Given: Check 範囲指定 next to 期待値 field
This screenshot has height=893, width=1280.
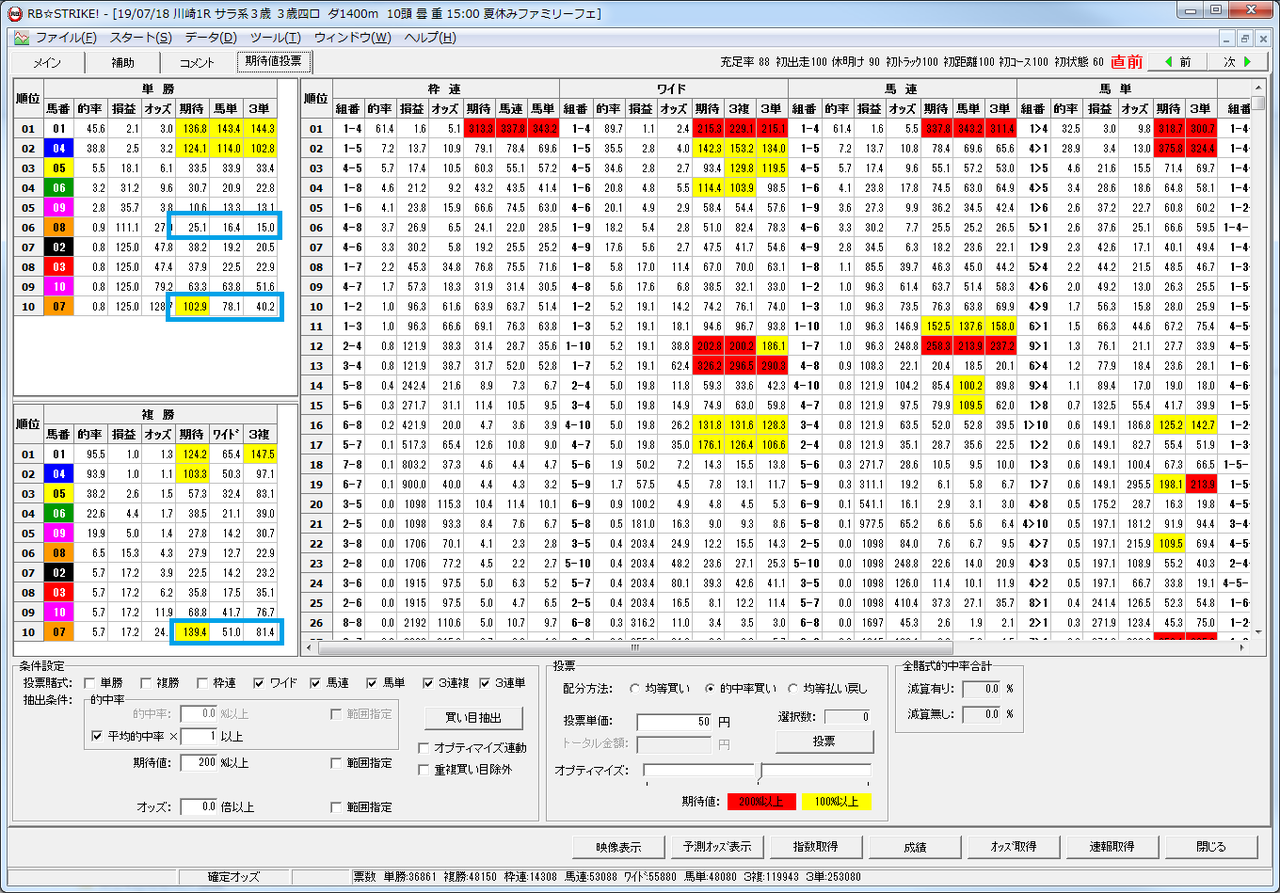Looking at the screenshot, I should click(337, 763).
